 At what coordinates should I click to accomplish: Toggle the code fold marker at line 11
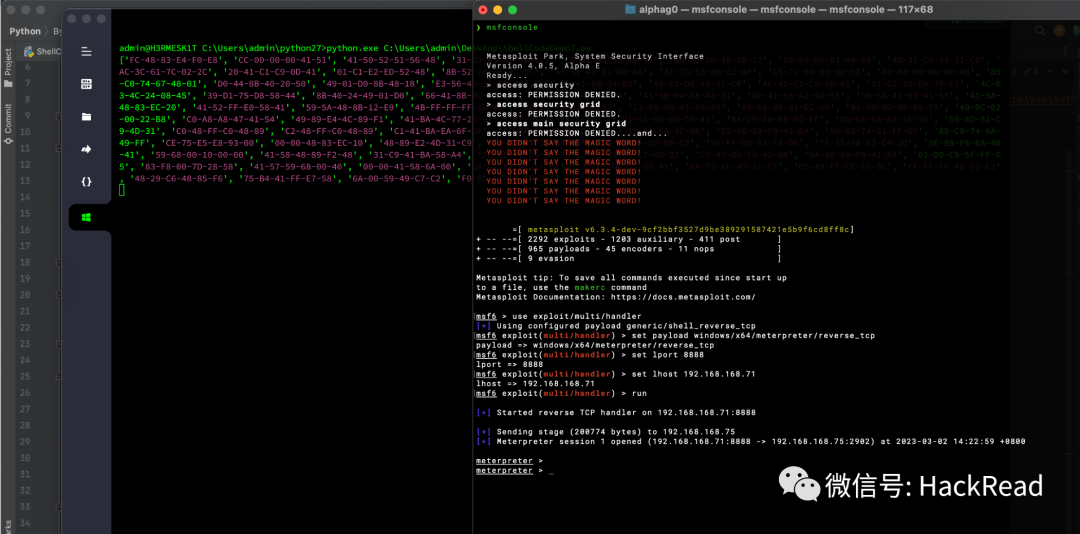point(58,149)
